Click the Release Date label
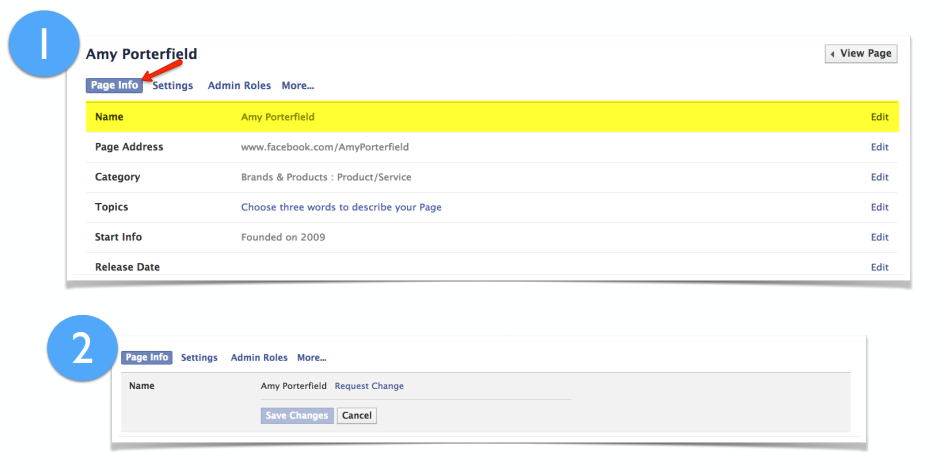Screen dimensions: 944x474 (127, 267)
